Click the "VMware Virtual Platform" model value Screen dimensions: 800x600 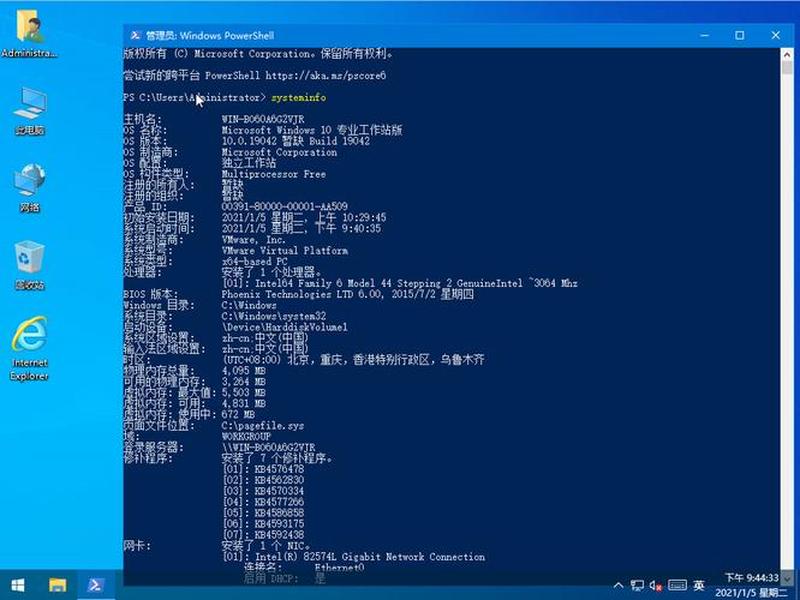click(285, 251)
